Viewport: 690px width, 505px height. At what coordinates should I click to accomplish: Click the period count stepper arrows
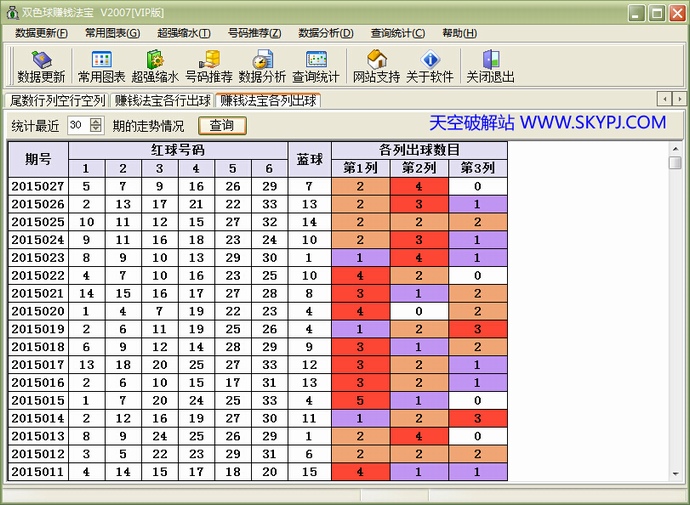[96, 125]
